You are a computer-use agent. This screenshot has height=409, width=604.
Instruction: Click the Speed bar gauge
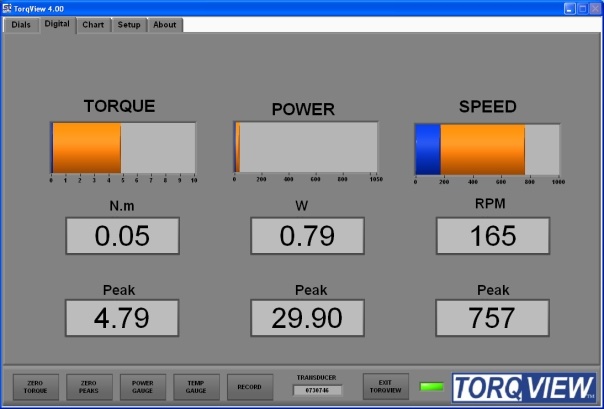click(487, 149)
